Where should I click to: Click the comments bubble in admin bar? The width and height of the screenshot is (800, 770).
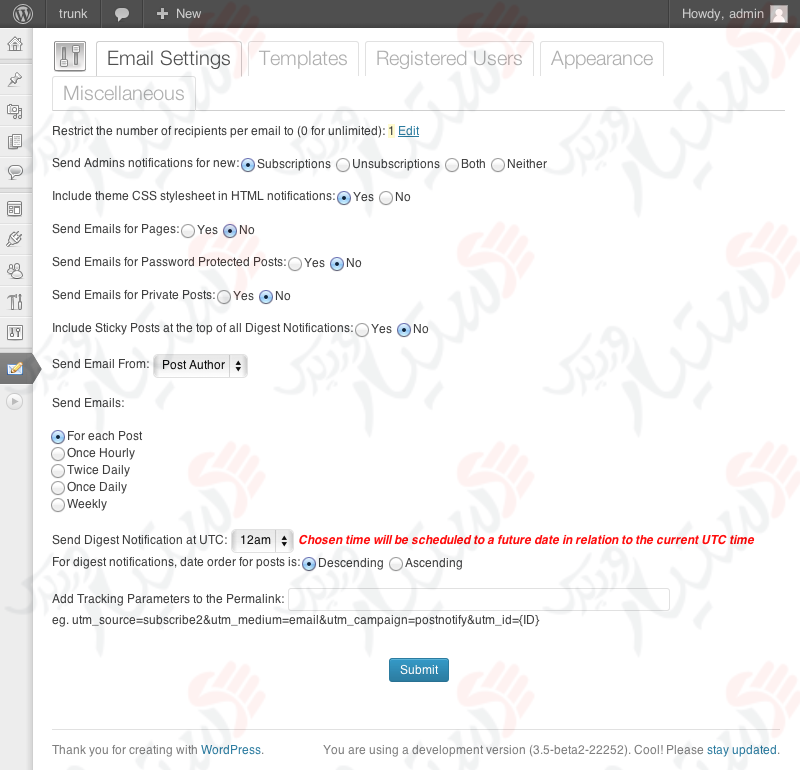122,14
